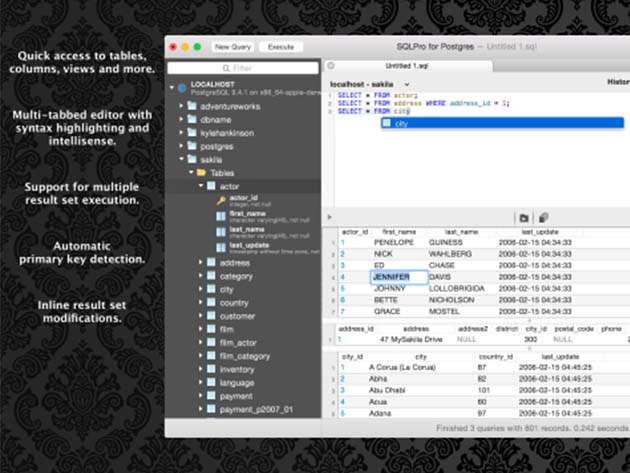Viewport: 630px width, 473px height.
Task: Click the copy results icon
Action: [x=543, y=218]
